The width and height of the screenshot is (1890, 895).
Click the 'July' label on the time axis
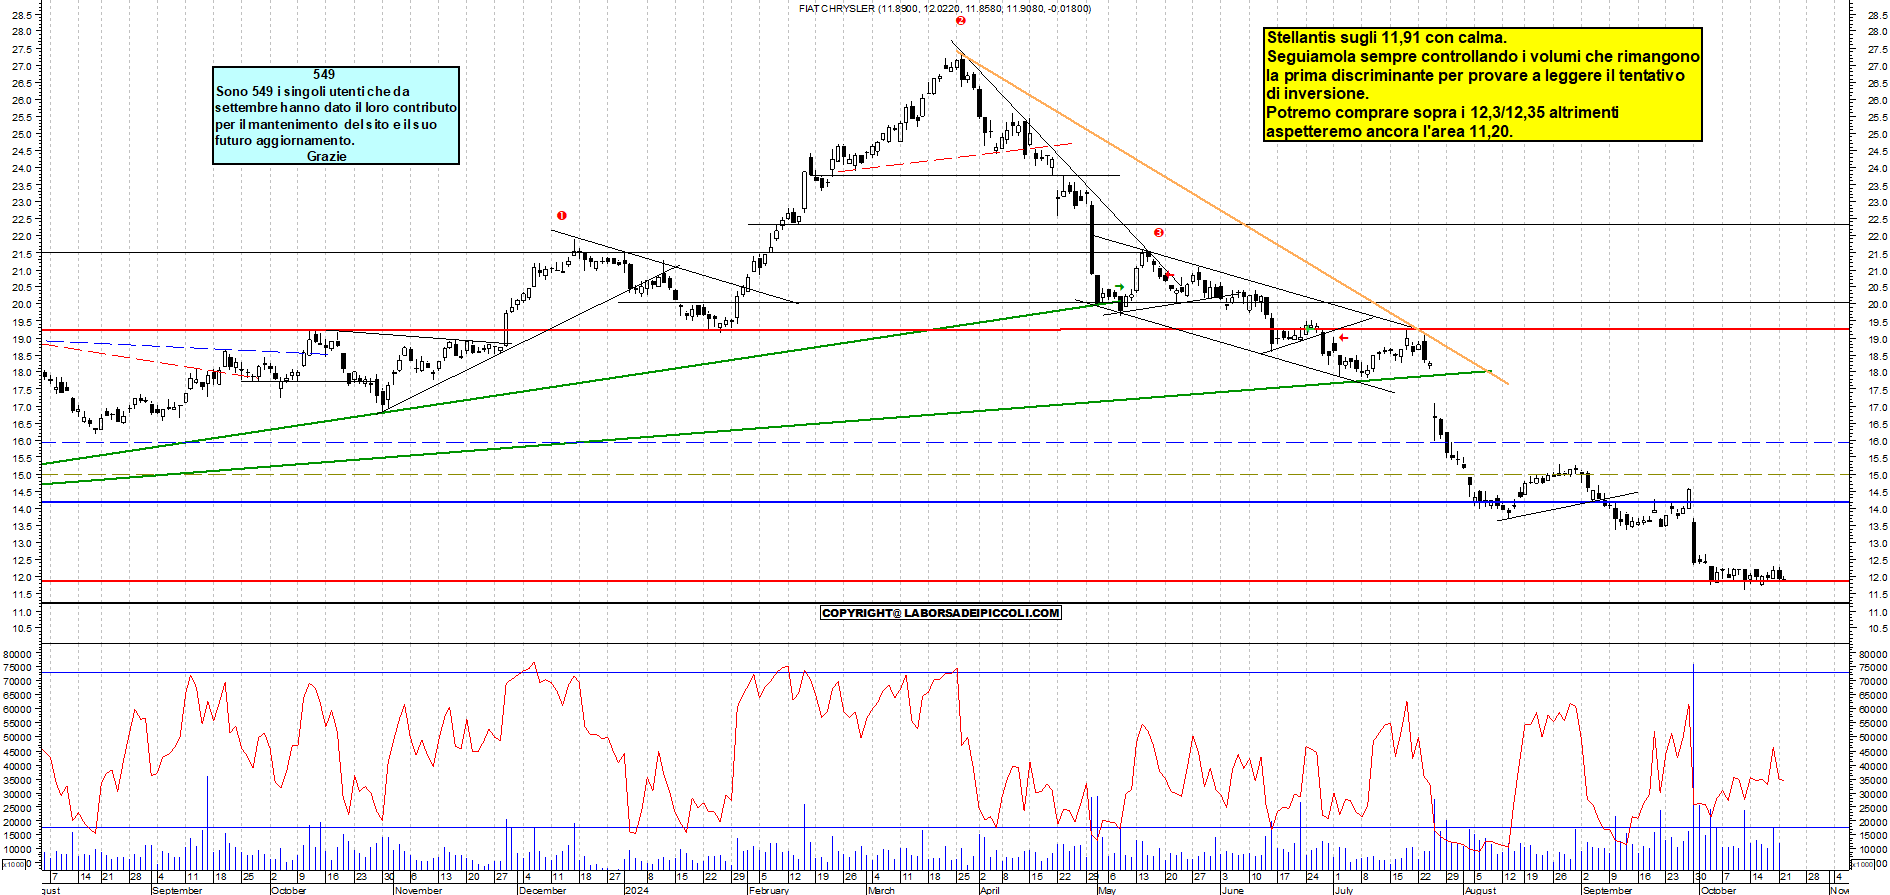[1344, 890]
